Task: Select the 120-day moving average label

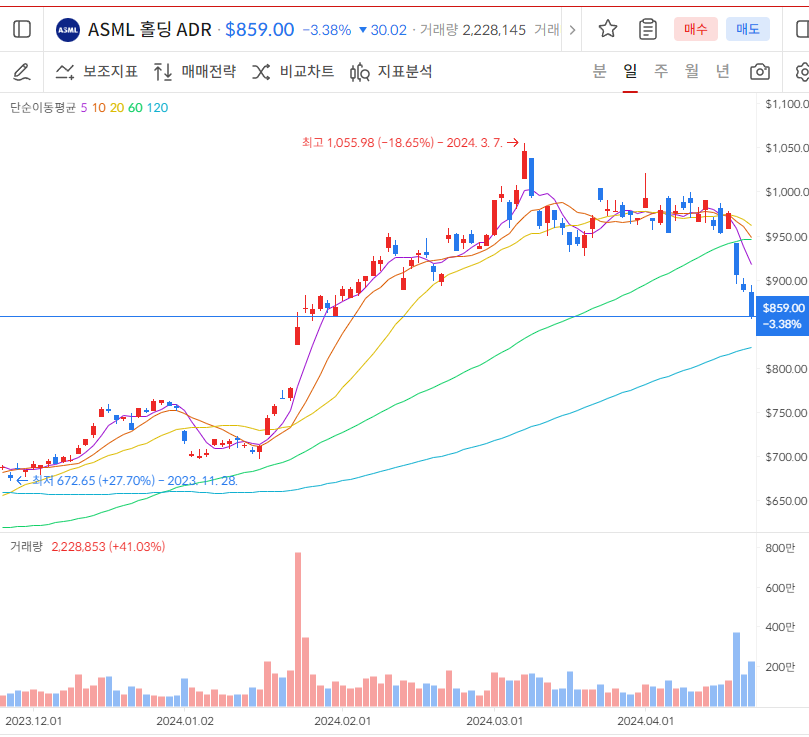Action: coord(157,108)
